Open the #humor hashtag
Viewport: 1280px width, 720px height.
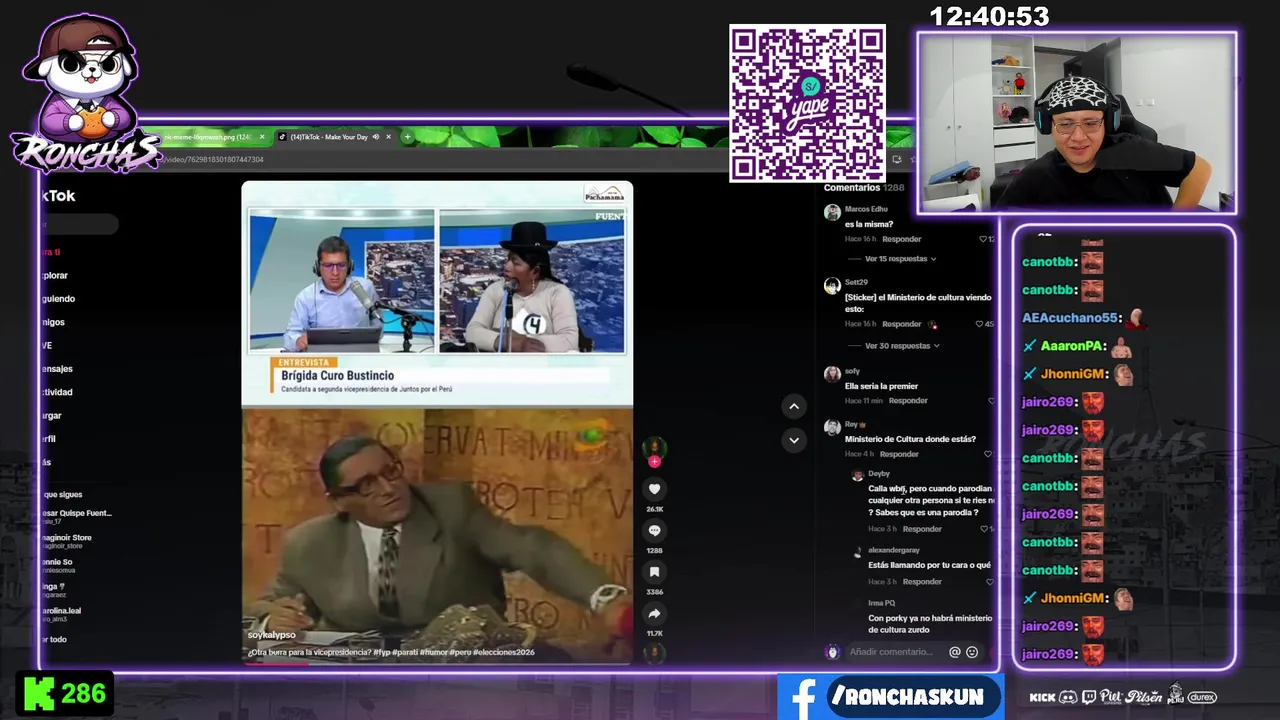tap(434, 652)
